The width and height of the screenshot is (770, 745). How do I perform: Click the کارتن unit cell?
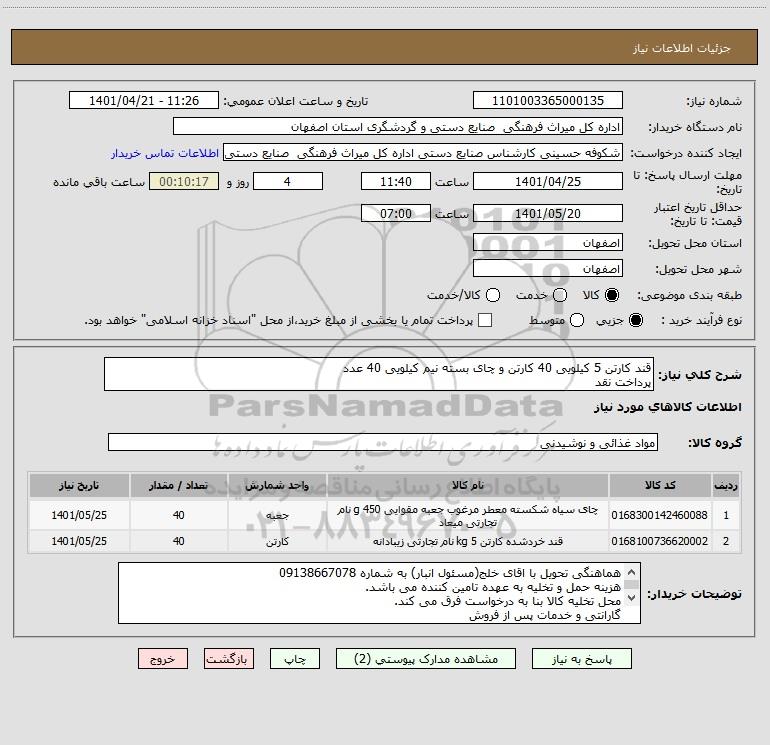[x=277, y=541]
